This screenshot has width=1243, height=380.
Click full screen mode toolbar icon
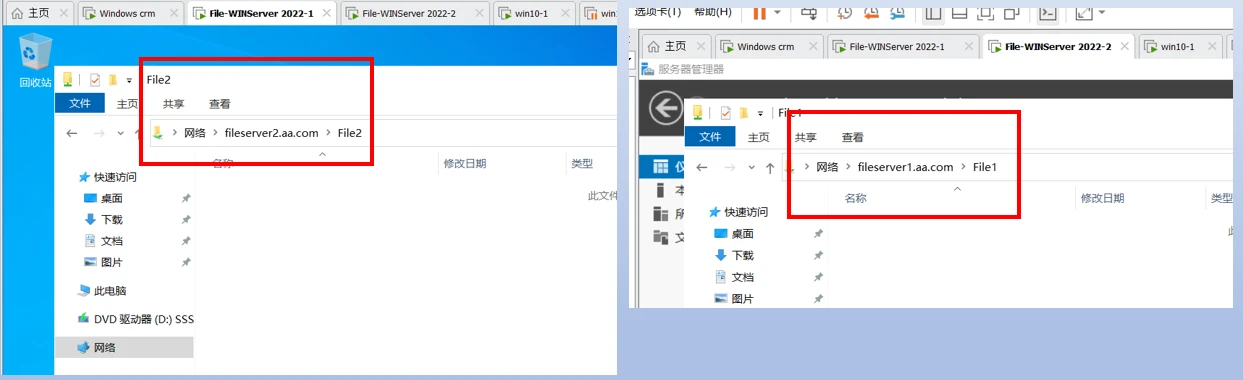click(x=985, y=12)
